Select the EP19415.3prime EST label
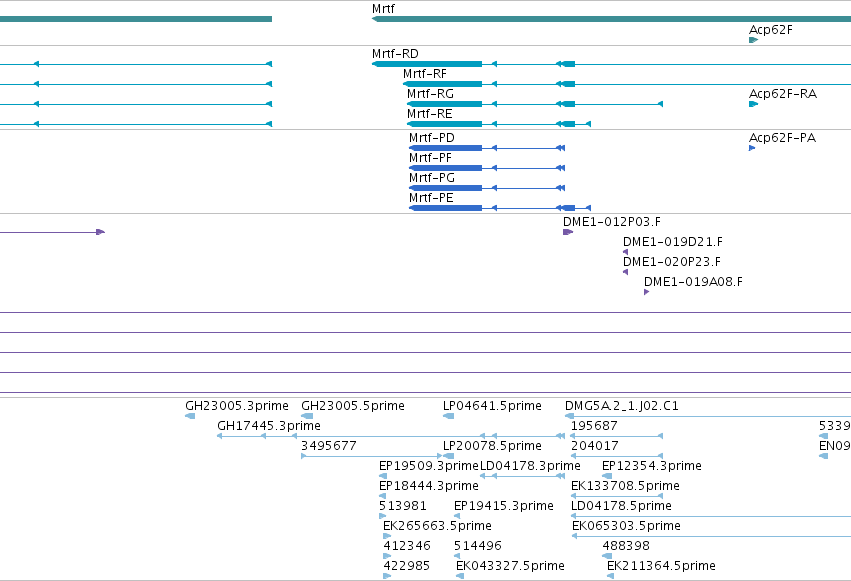The height and width of the screenshot is (581, 851). (504, 506)
